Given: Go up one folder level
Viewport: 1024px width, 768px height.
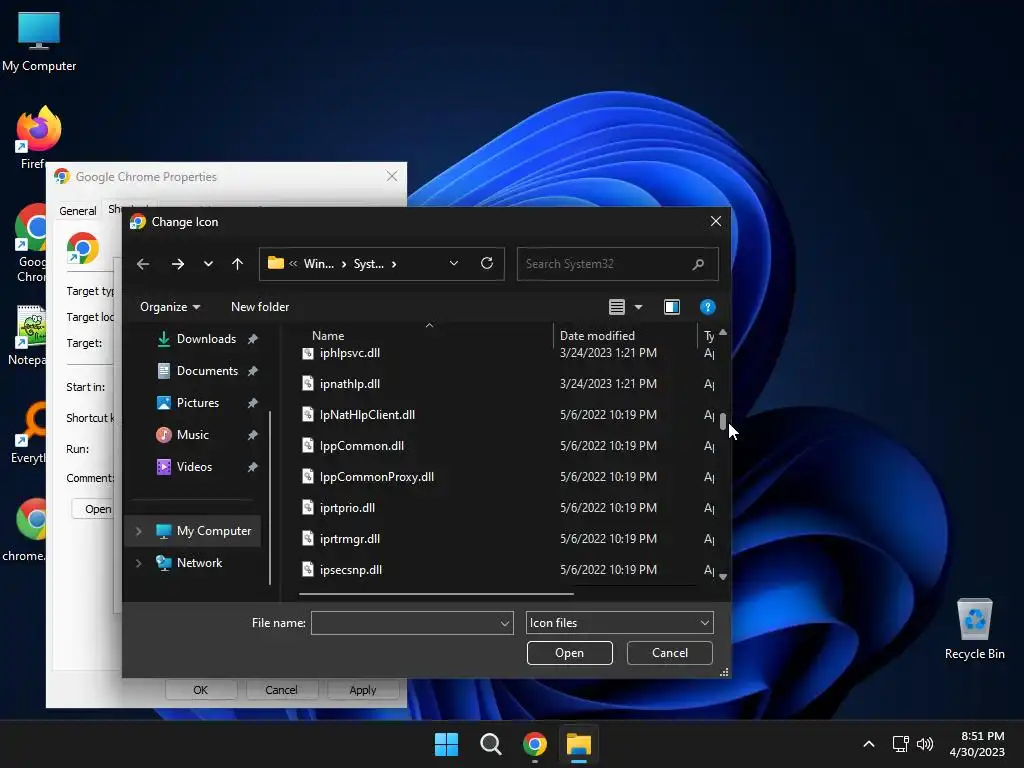Looking at the screenshot, I should click(x=237, y=264).
